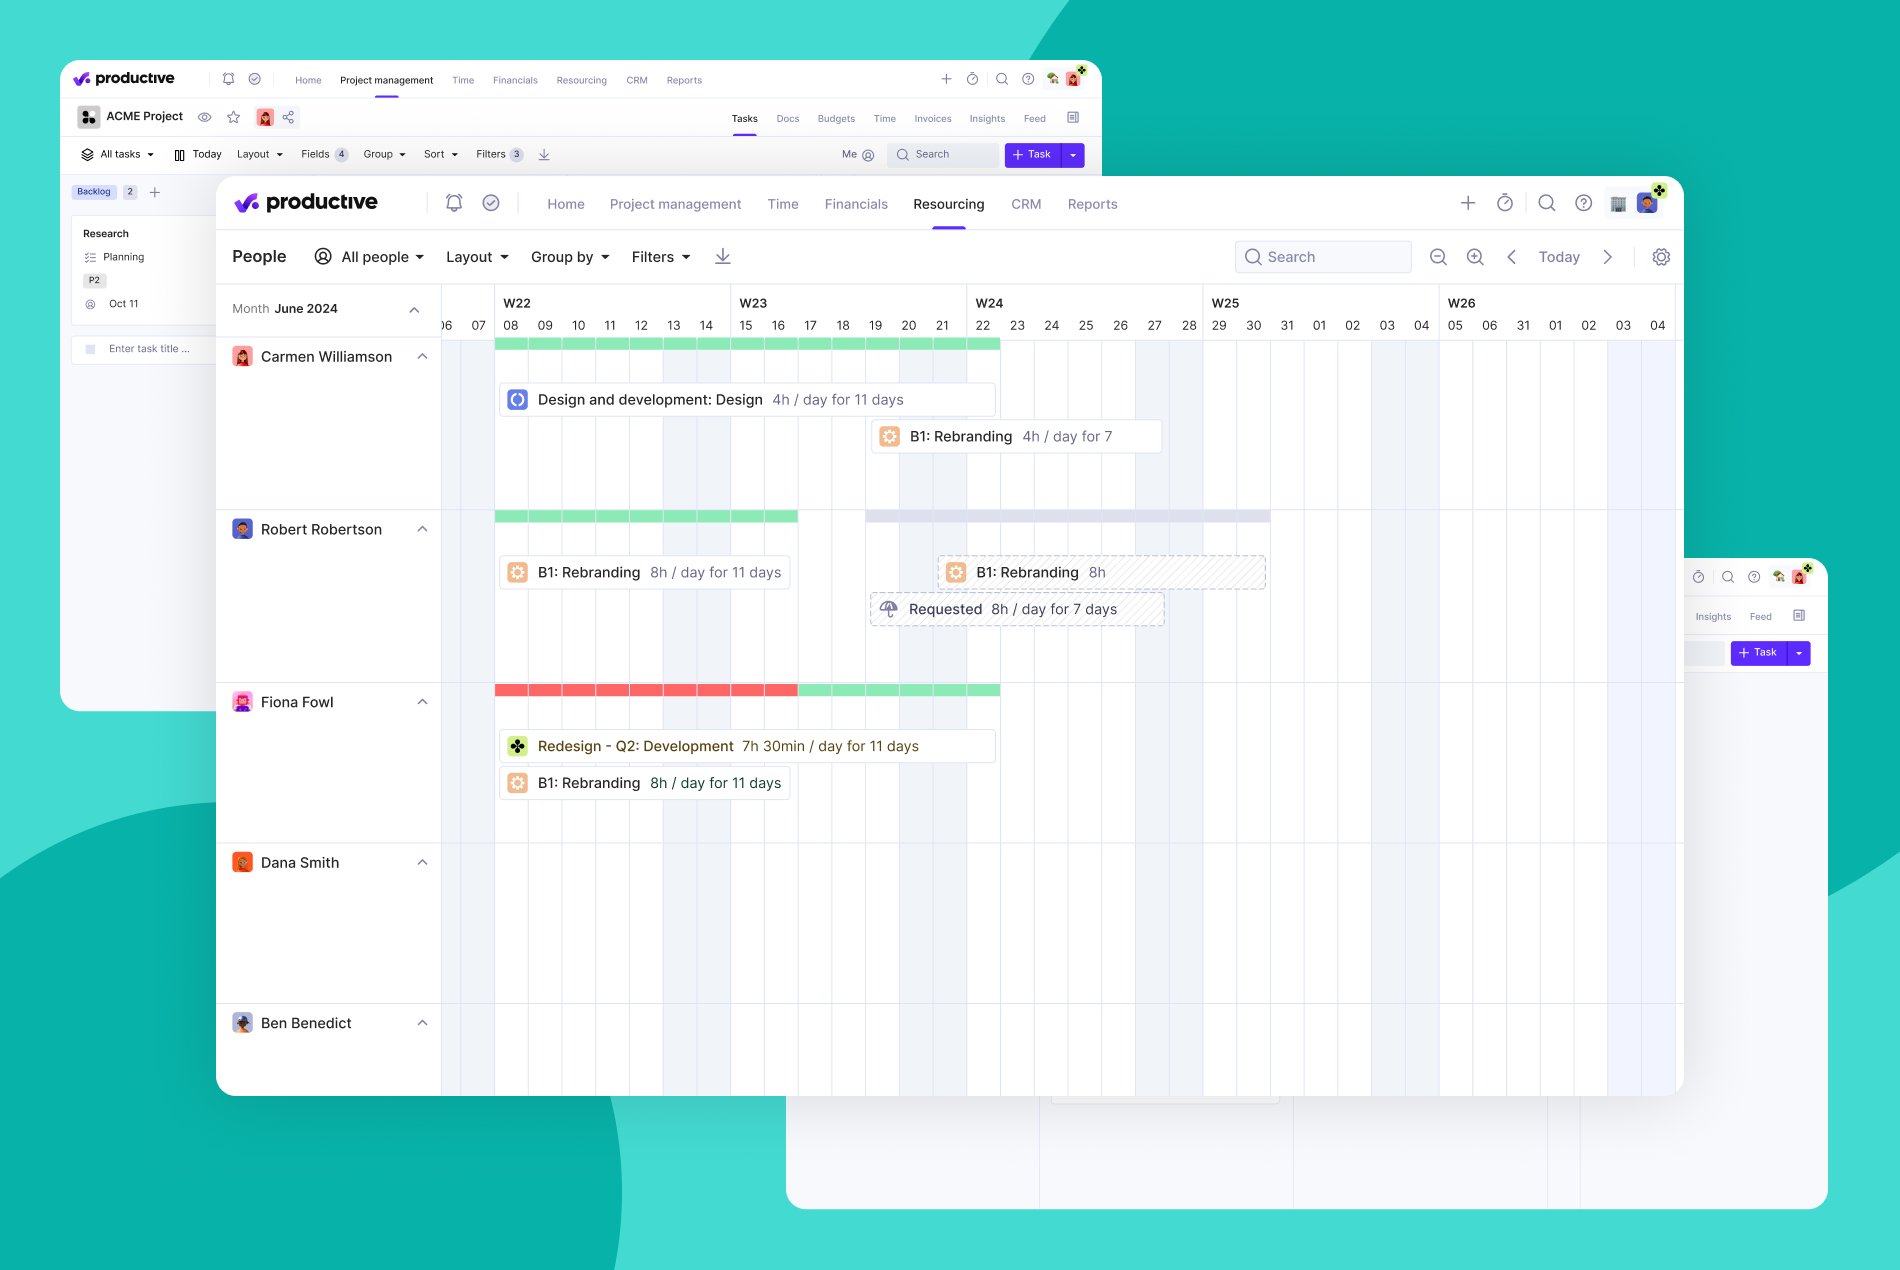Open the notifications bell icon
This screenshot has width=1900, height=1270.
454,202
